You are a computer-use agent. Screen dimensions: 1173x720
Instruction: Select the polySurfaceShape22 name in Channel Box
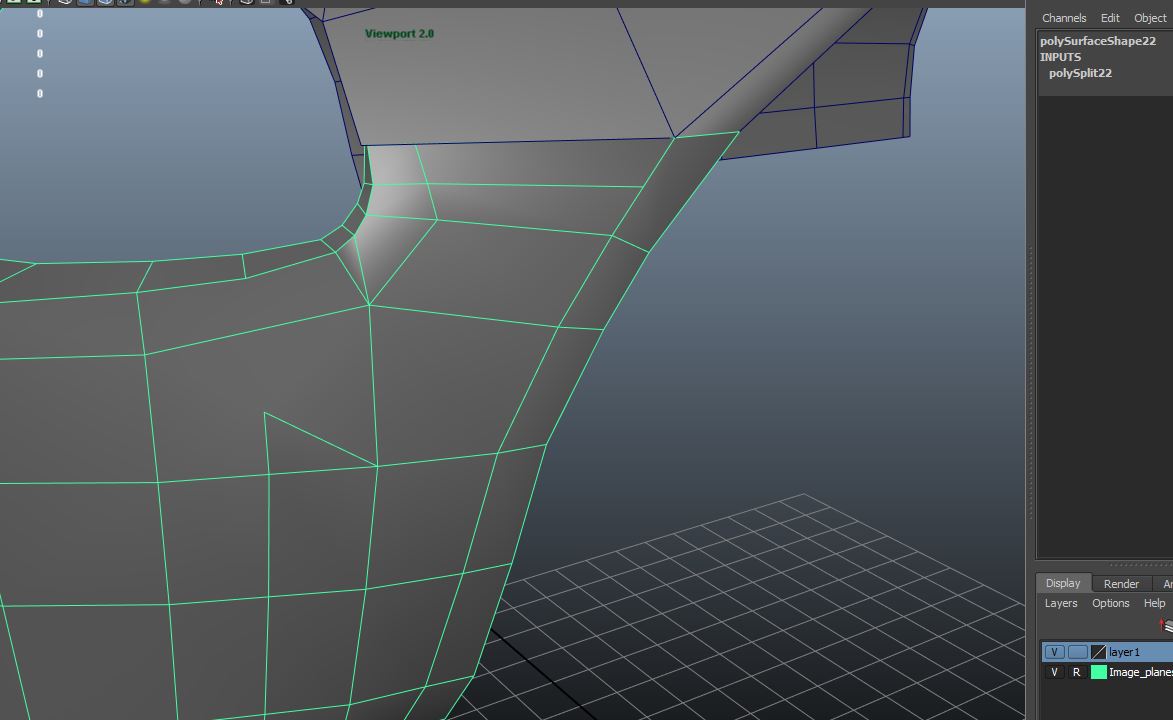1097,41
